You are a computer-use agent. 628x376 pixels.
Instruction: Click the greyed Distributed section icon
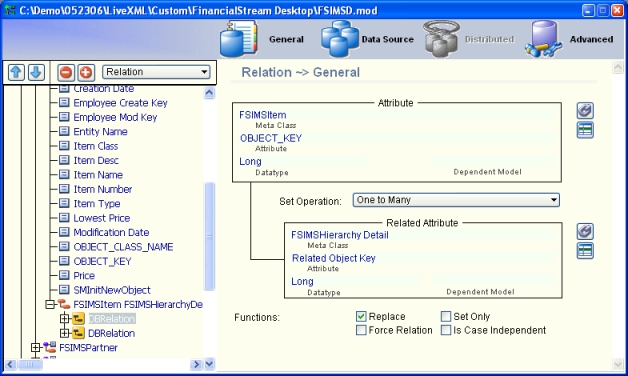point(441,39)
